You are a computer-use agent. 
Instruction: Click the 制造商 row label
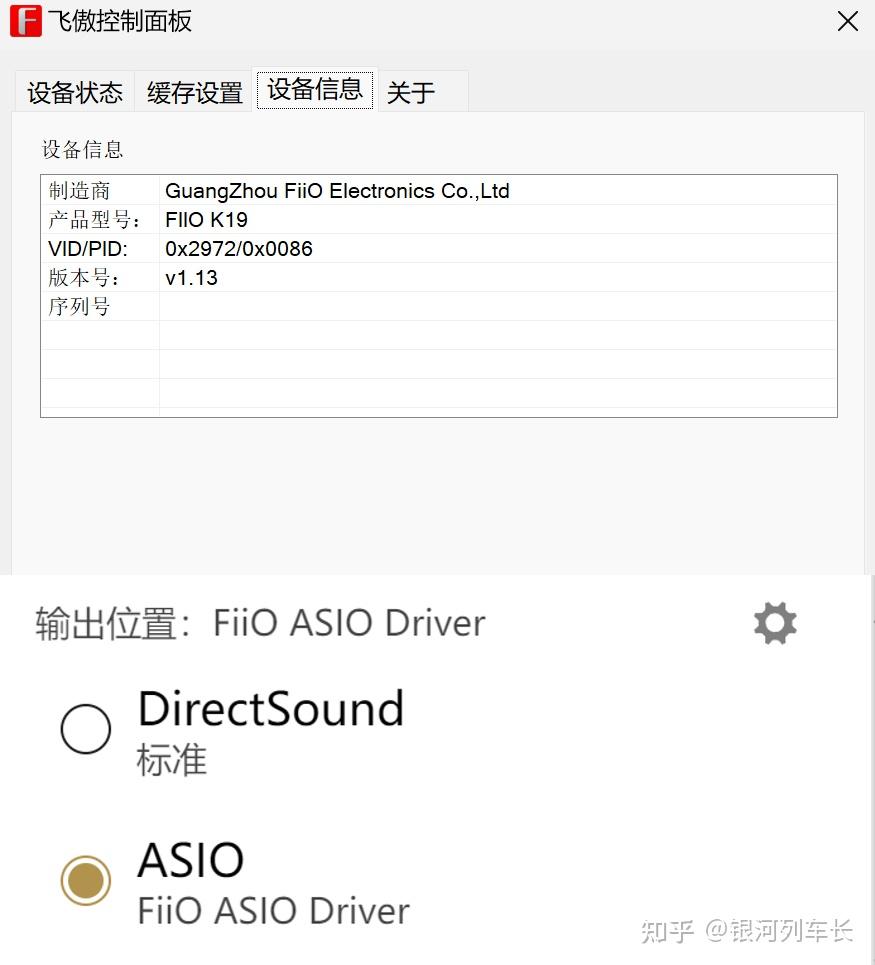[80, 191]
